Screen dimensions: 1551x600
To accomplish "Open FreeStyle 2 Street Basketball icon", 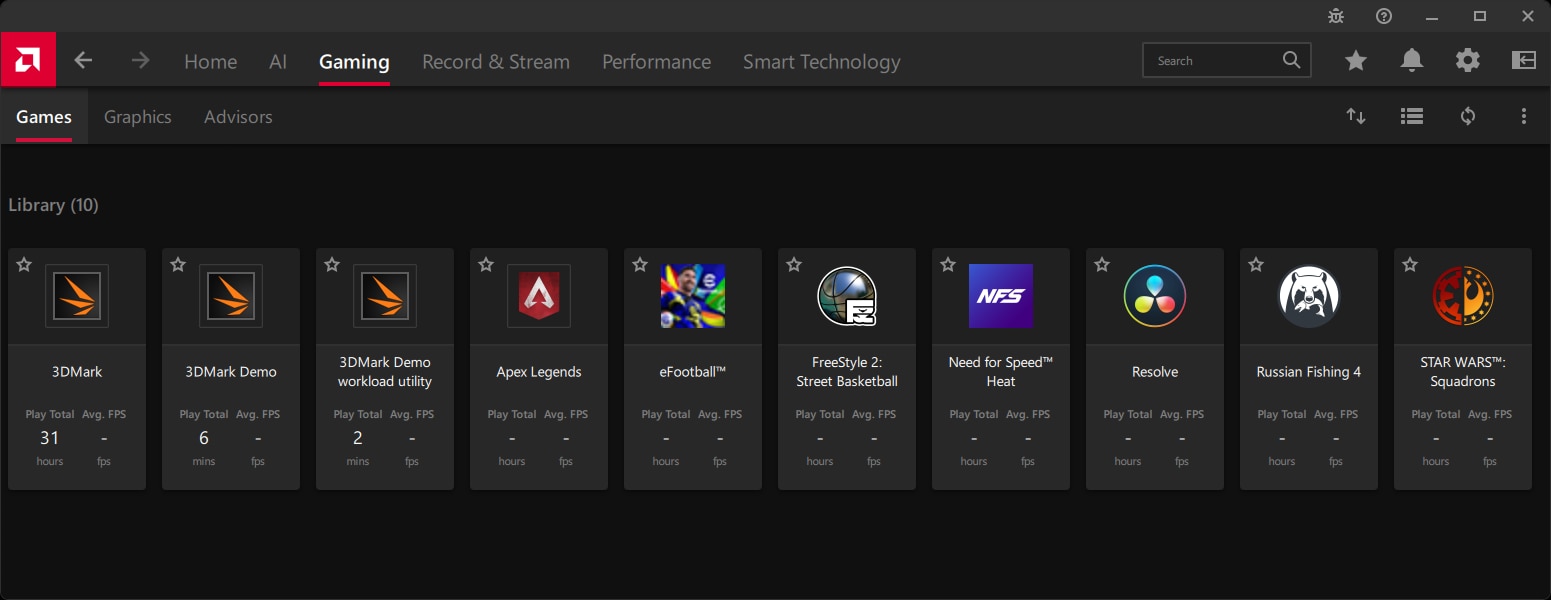I will (x=847, y=296).
